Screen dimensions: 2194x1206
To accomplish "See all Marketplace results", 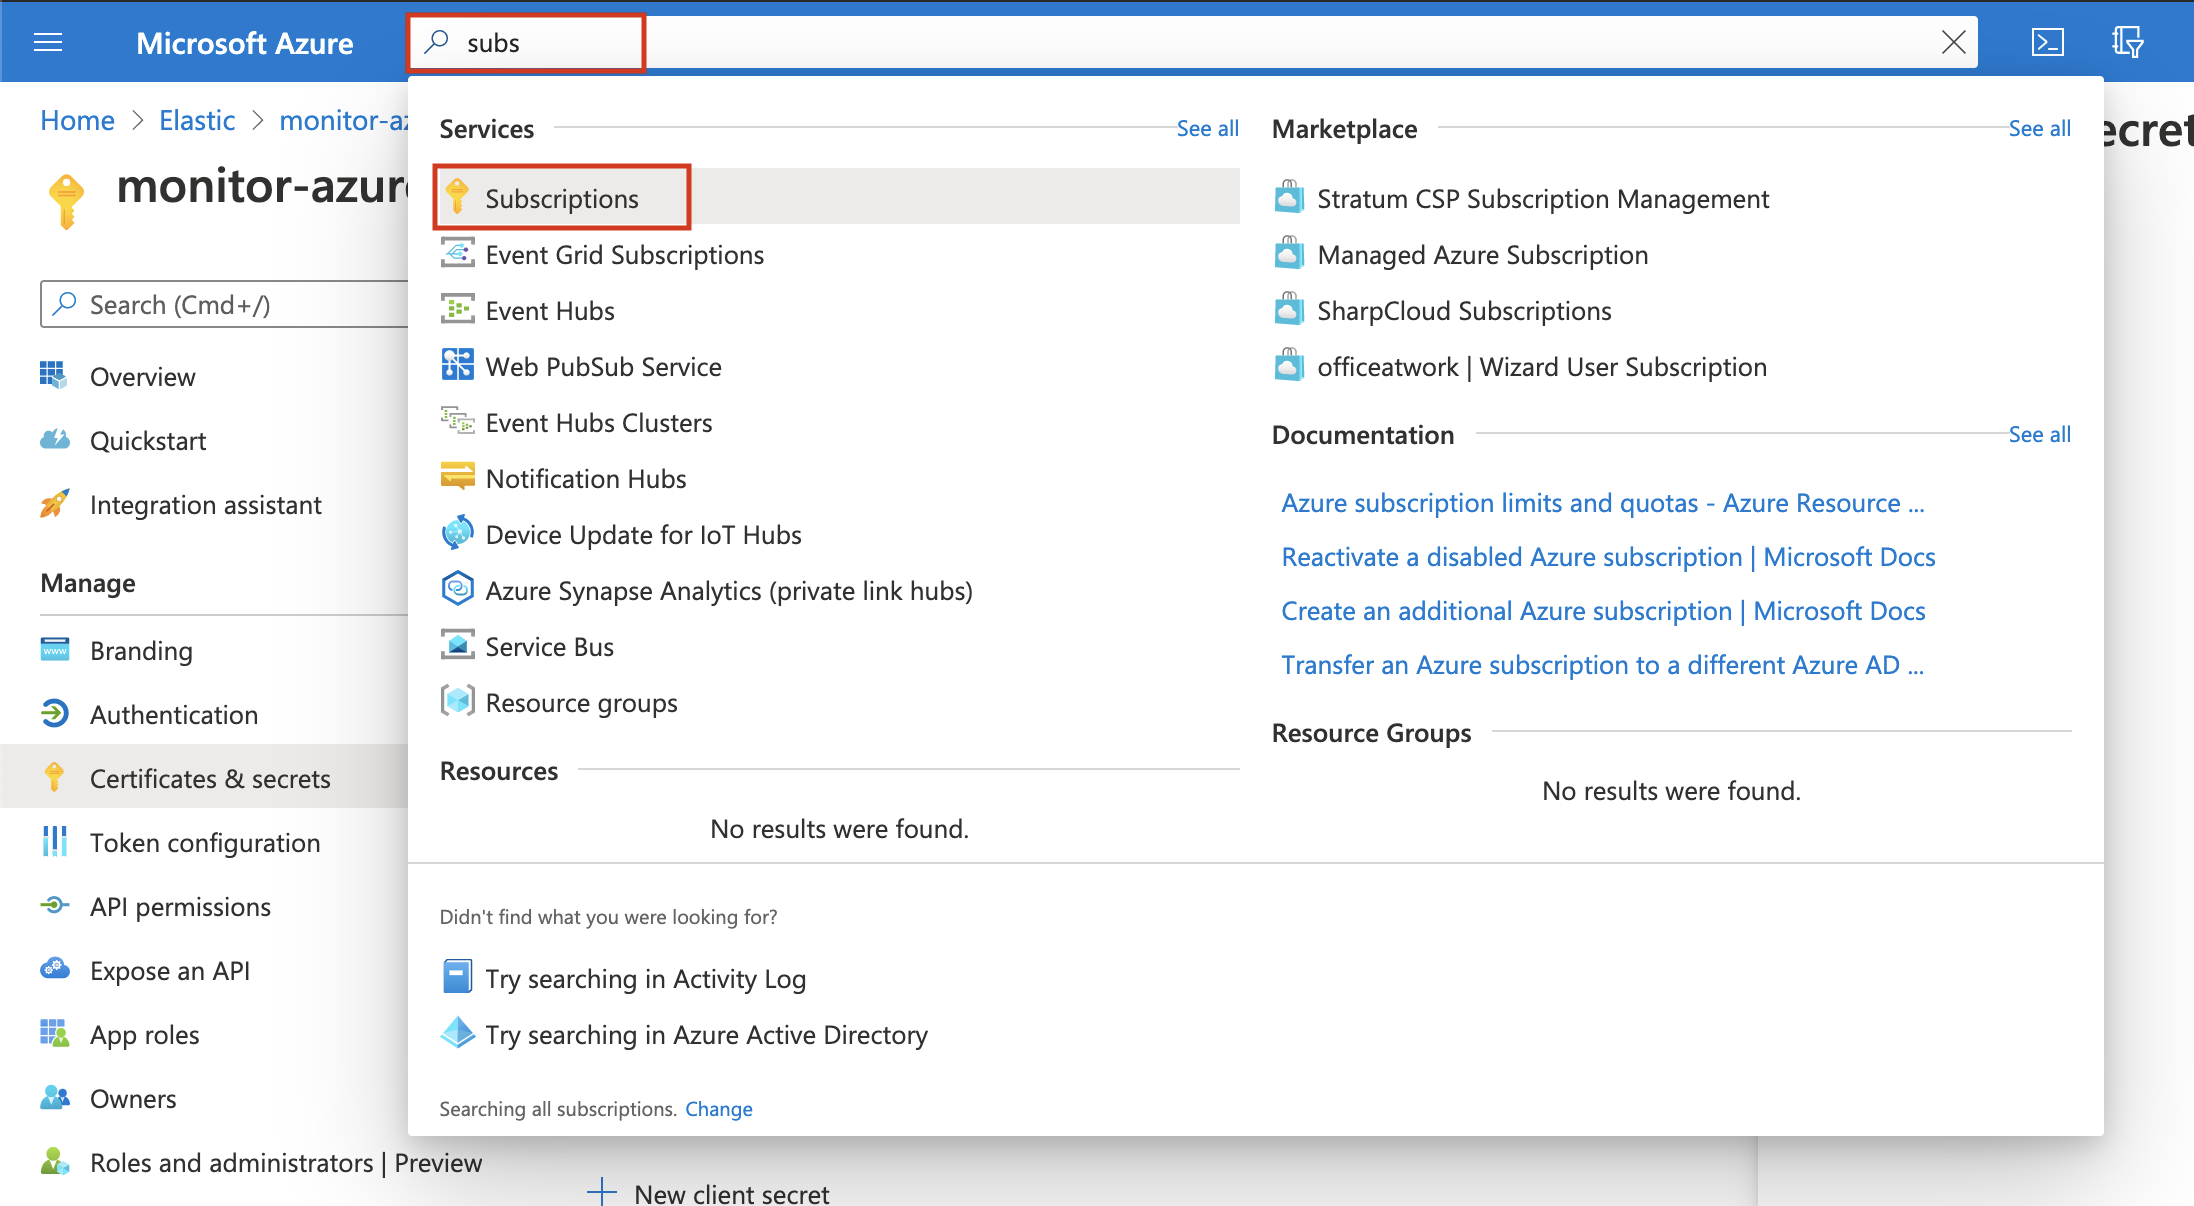I will (2040, 128).
